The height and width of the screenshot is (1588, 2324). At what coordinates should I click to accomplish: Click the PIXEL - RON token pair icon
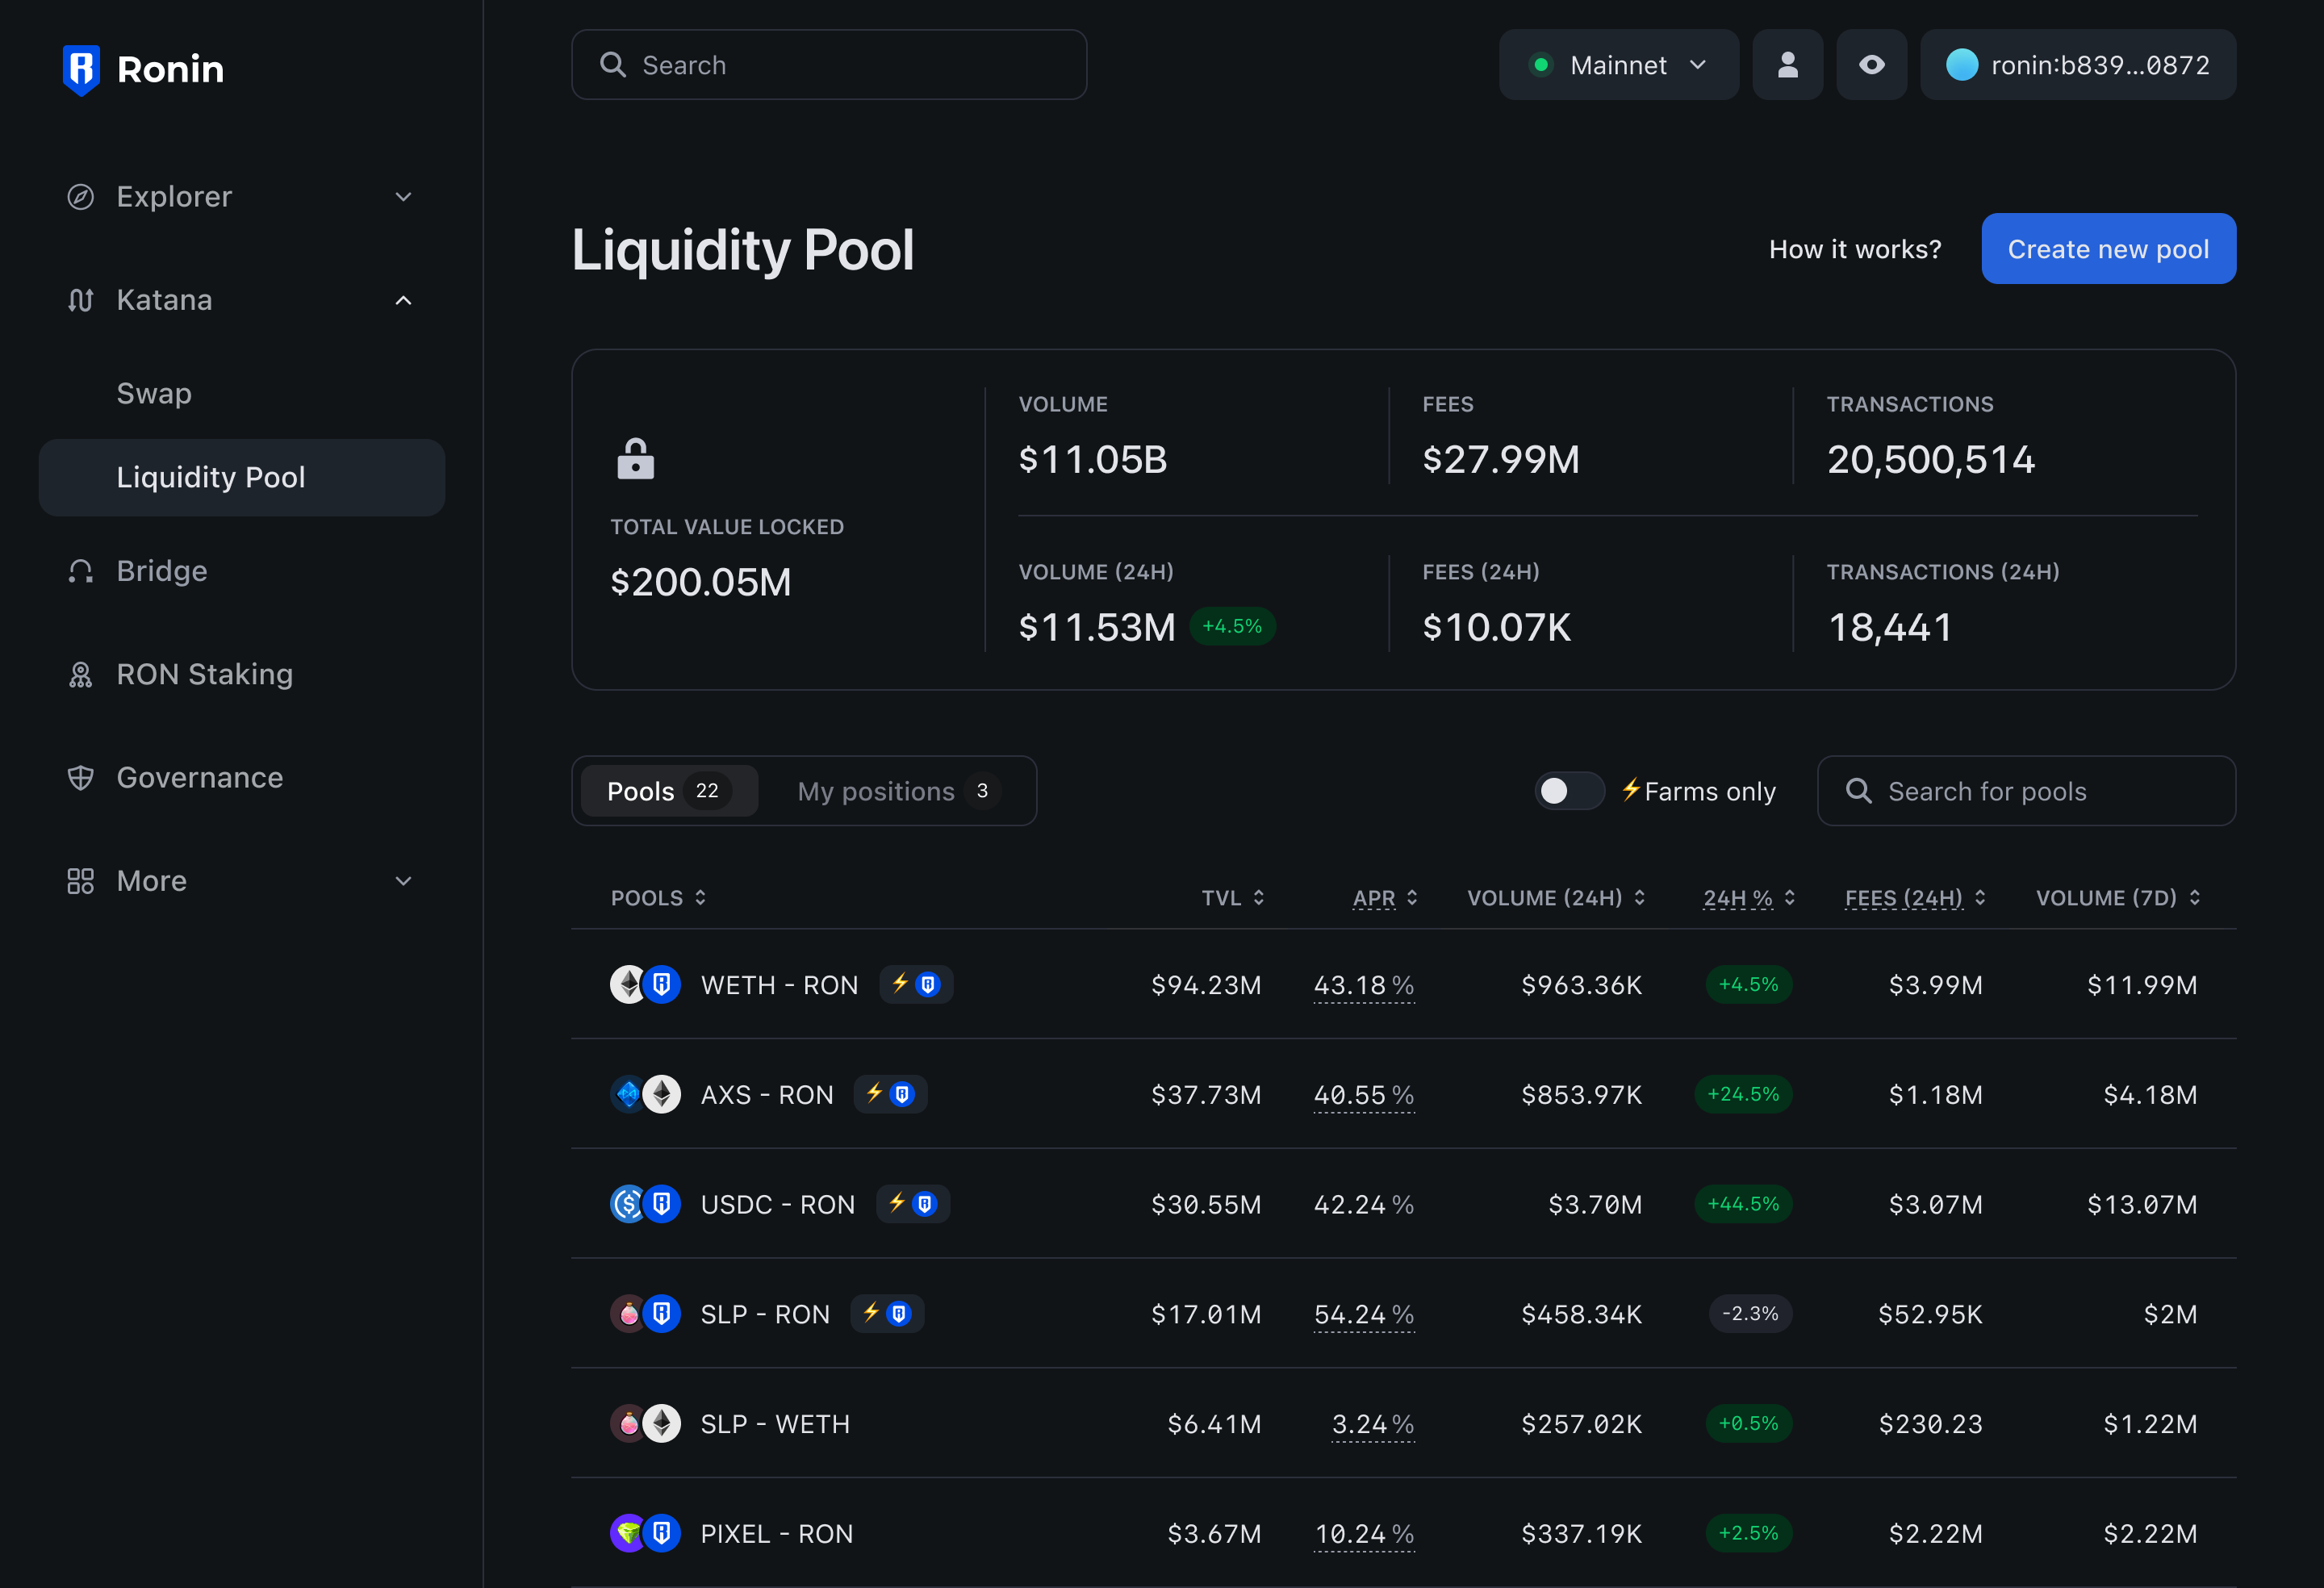(x=645, y=1534)
